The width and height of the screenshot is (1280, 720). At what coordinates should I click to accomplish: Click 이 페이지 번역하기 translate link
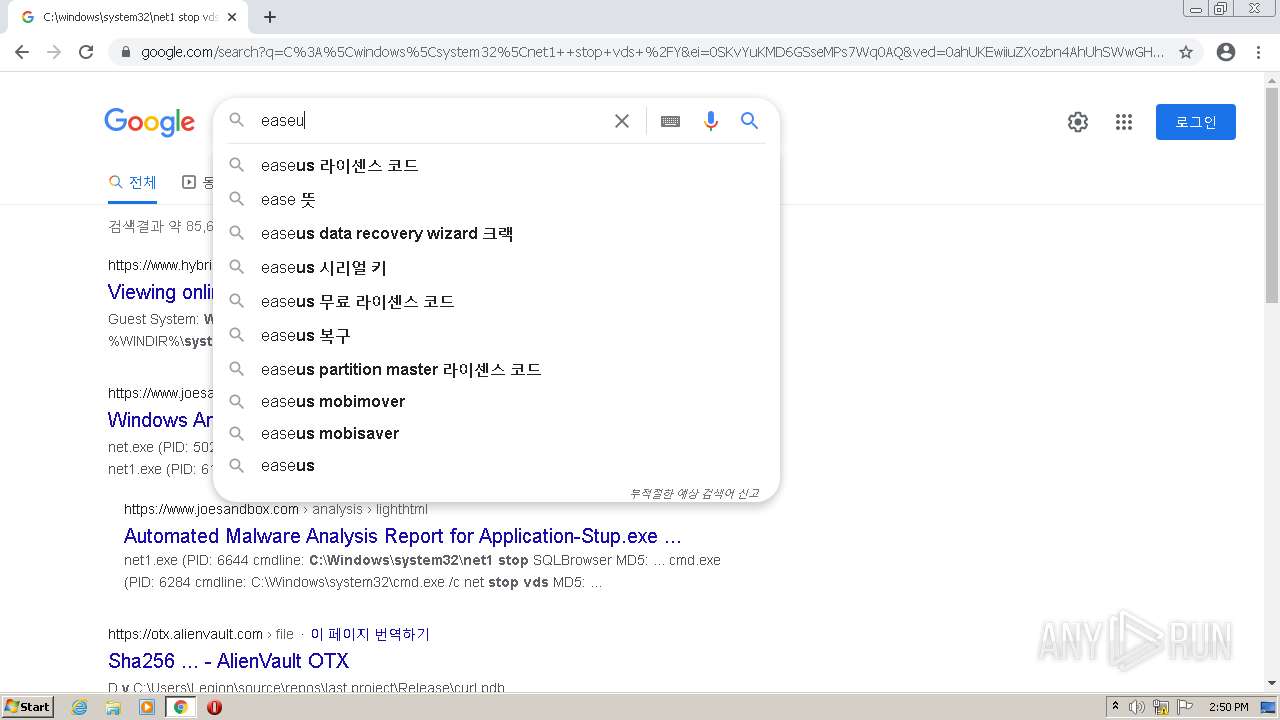point(370,634)
